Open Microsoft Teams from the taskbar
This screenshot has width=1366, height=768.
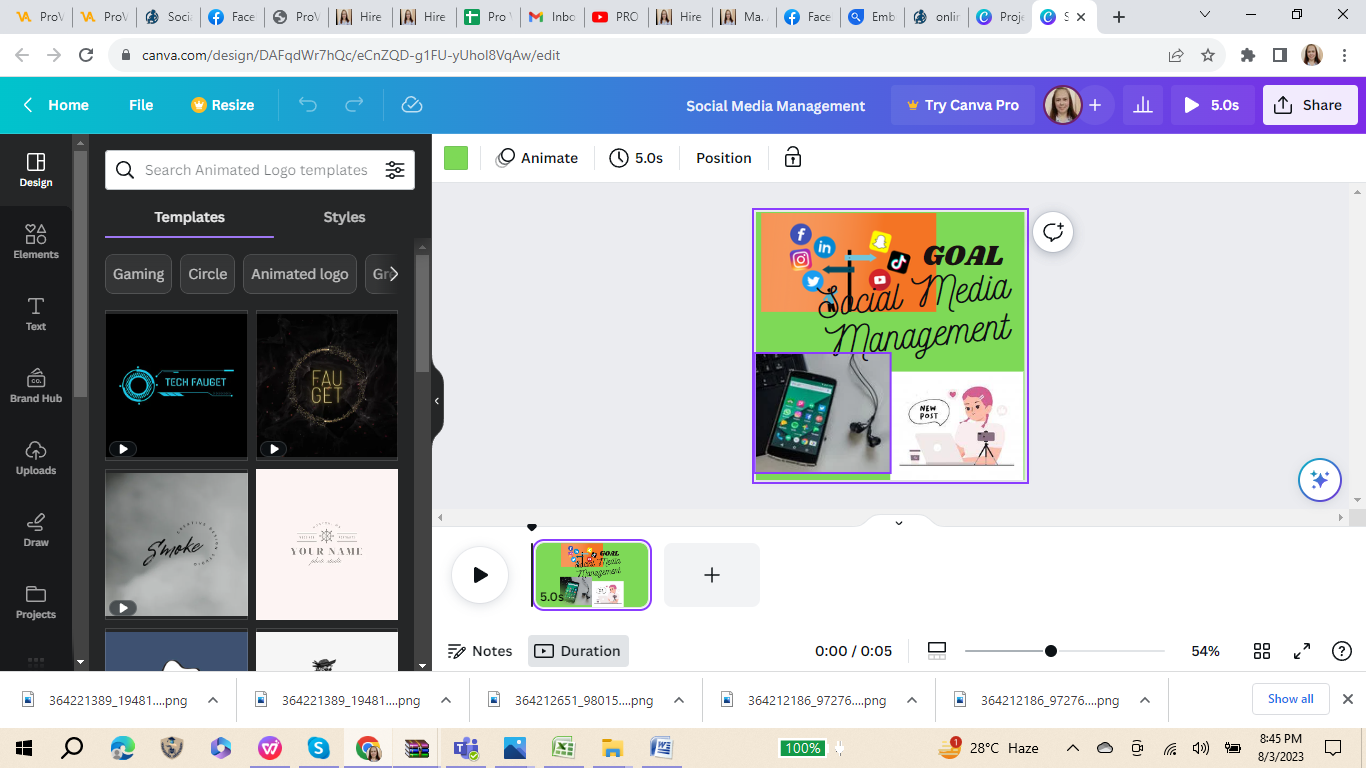(466, 748)
